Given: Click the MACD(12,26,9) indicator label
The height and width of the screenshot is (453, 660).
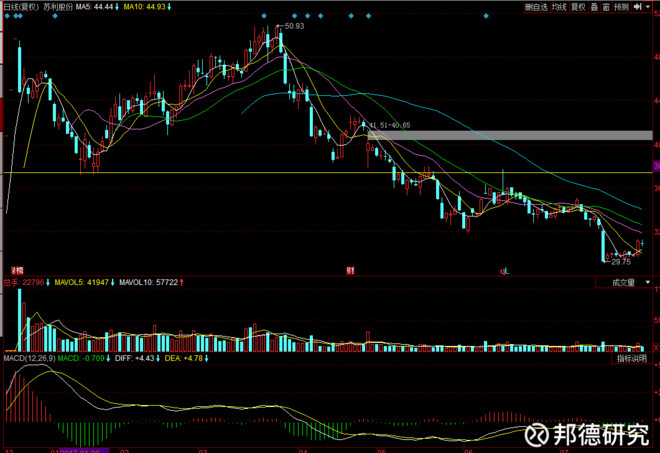Looking at the screenshot, I should tap(29, 358).
